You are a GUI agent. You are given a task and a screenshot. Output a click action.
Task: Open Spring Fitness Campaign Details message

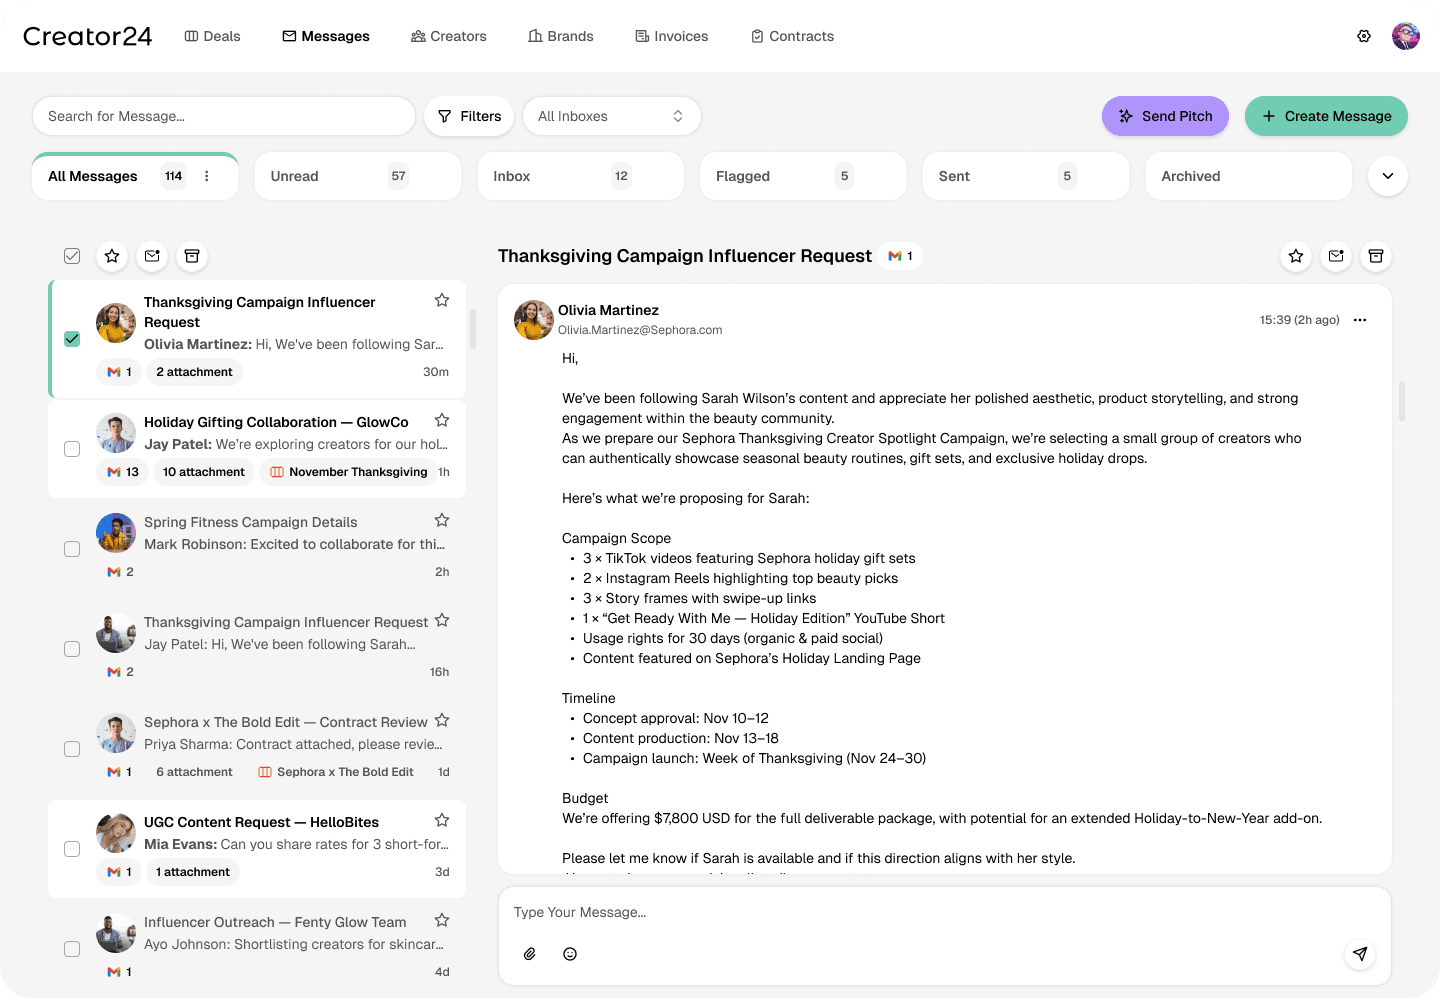coord(257,548)
